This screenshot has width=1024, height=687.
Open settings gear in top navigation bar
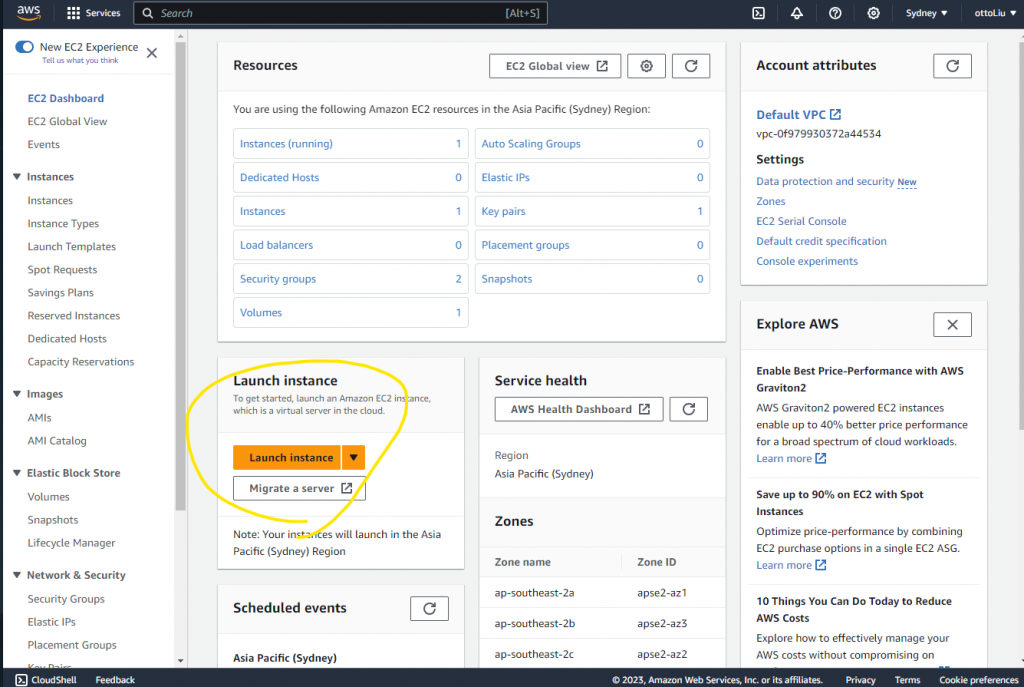click(873, 13)
